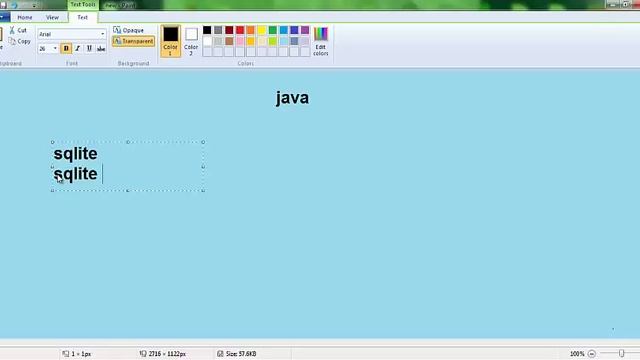Open the Edit colors dialog
Viewport: 640px width, 360px height.
(x=320, y=41)
